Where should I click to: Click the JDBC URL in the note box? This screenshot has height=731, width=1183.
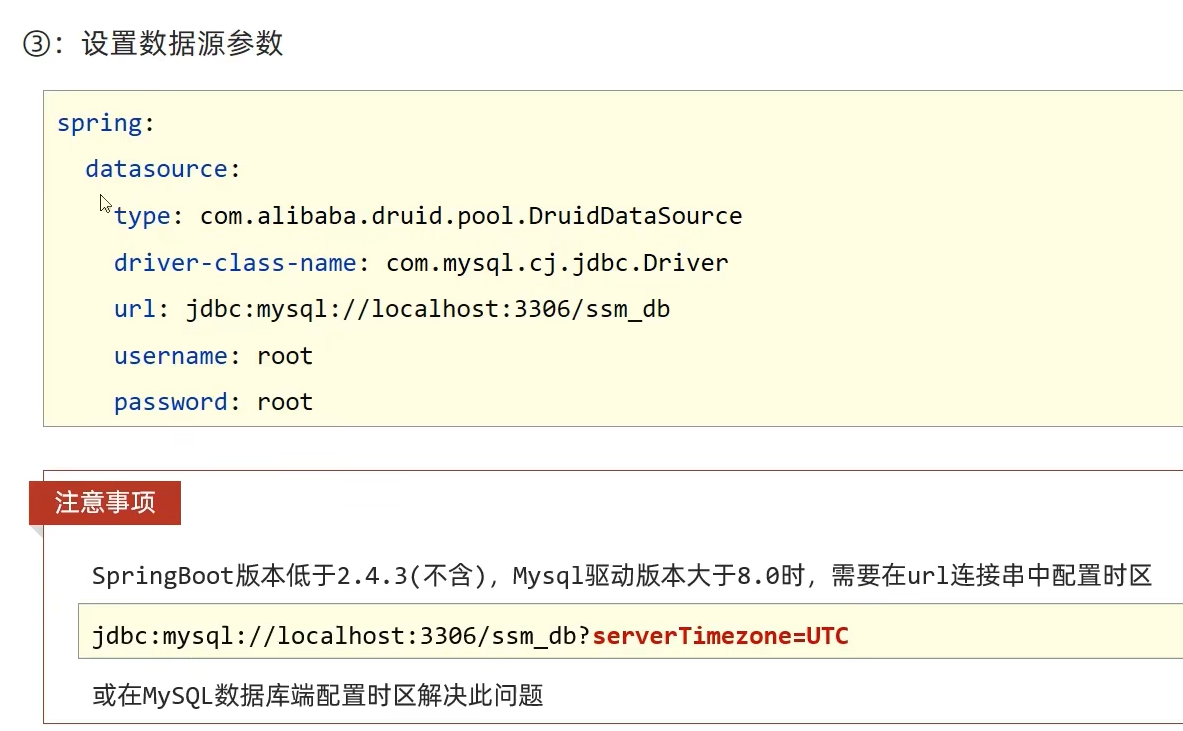tap(340, 636)
